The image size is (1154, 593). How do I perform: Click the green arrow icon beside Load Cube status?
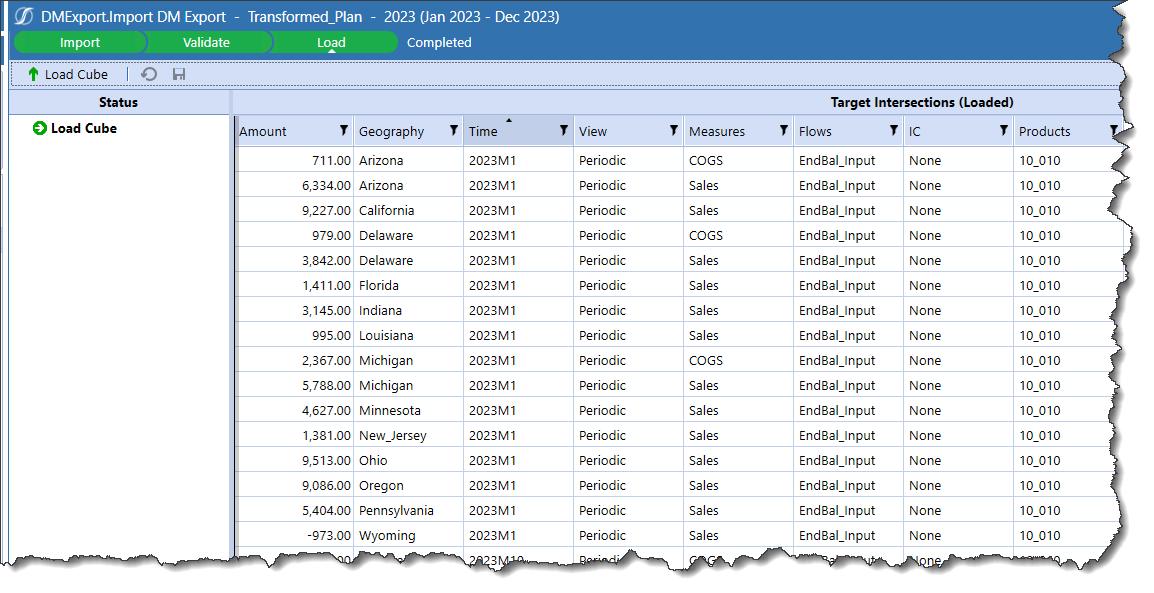40,128
